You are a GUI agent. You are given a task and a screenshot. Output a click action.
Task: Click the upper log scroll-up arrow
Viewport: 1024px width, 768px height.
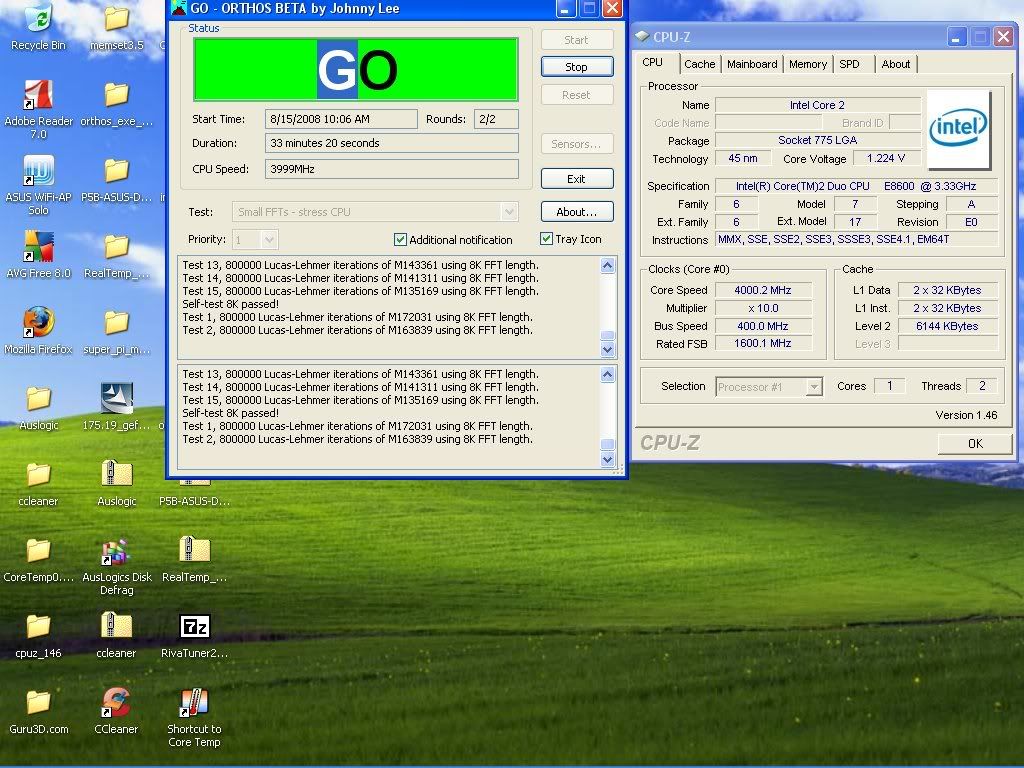(607, 265)
